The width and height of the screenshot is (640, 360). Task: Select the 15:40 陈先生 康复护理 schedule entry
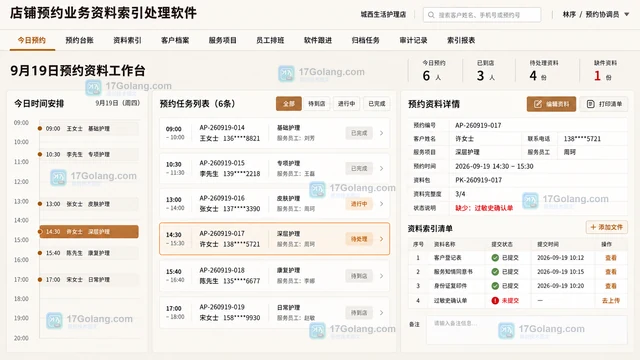click(x=89, y=253)
